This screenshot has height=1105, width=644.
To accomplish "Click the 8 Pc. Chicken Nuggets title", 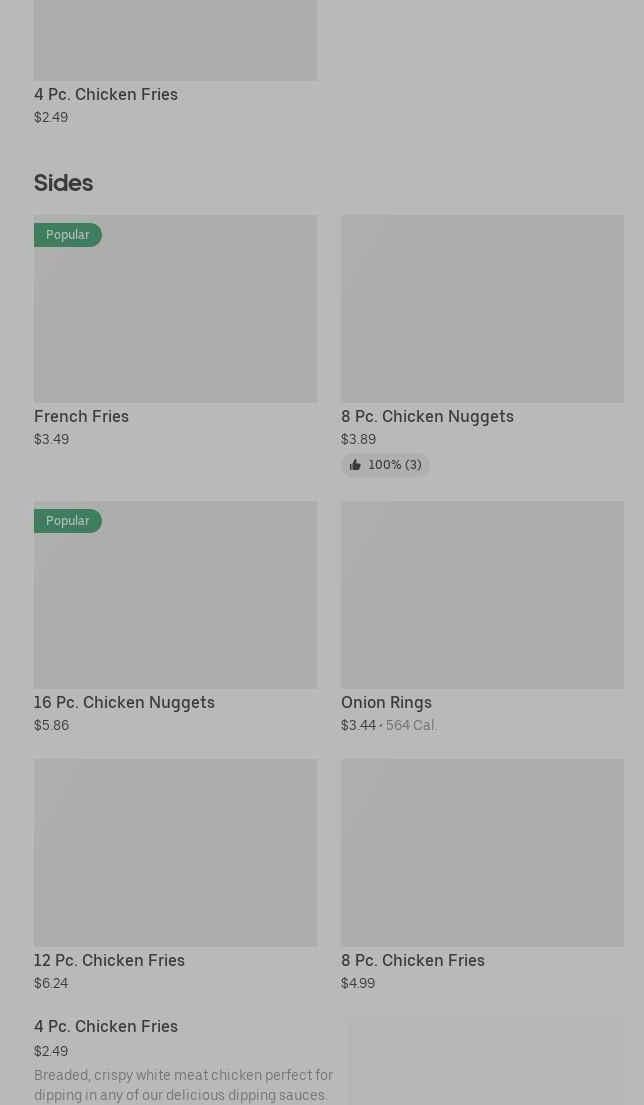I will point(427,416).
